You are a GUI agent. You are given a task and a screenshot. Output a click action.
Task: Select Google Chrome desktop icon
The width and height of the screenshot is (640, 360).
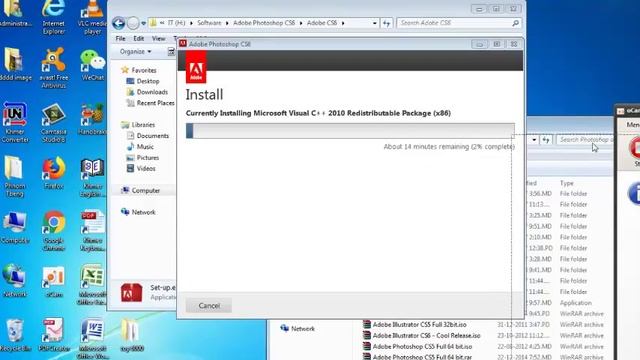point(53,231)
